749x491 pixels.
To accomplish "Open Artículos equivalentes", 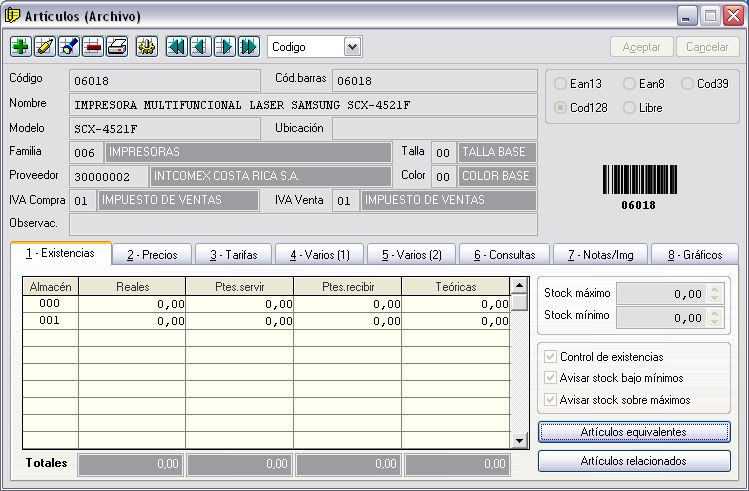I will click(634, 432).
